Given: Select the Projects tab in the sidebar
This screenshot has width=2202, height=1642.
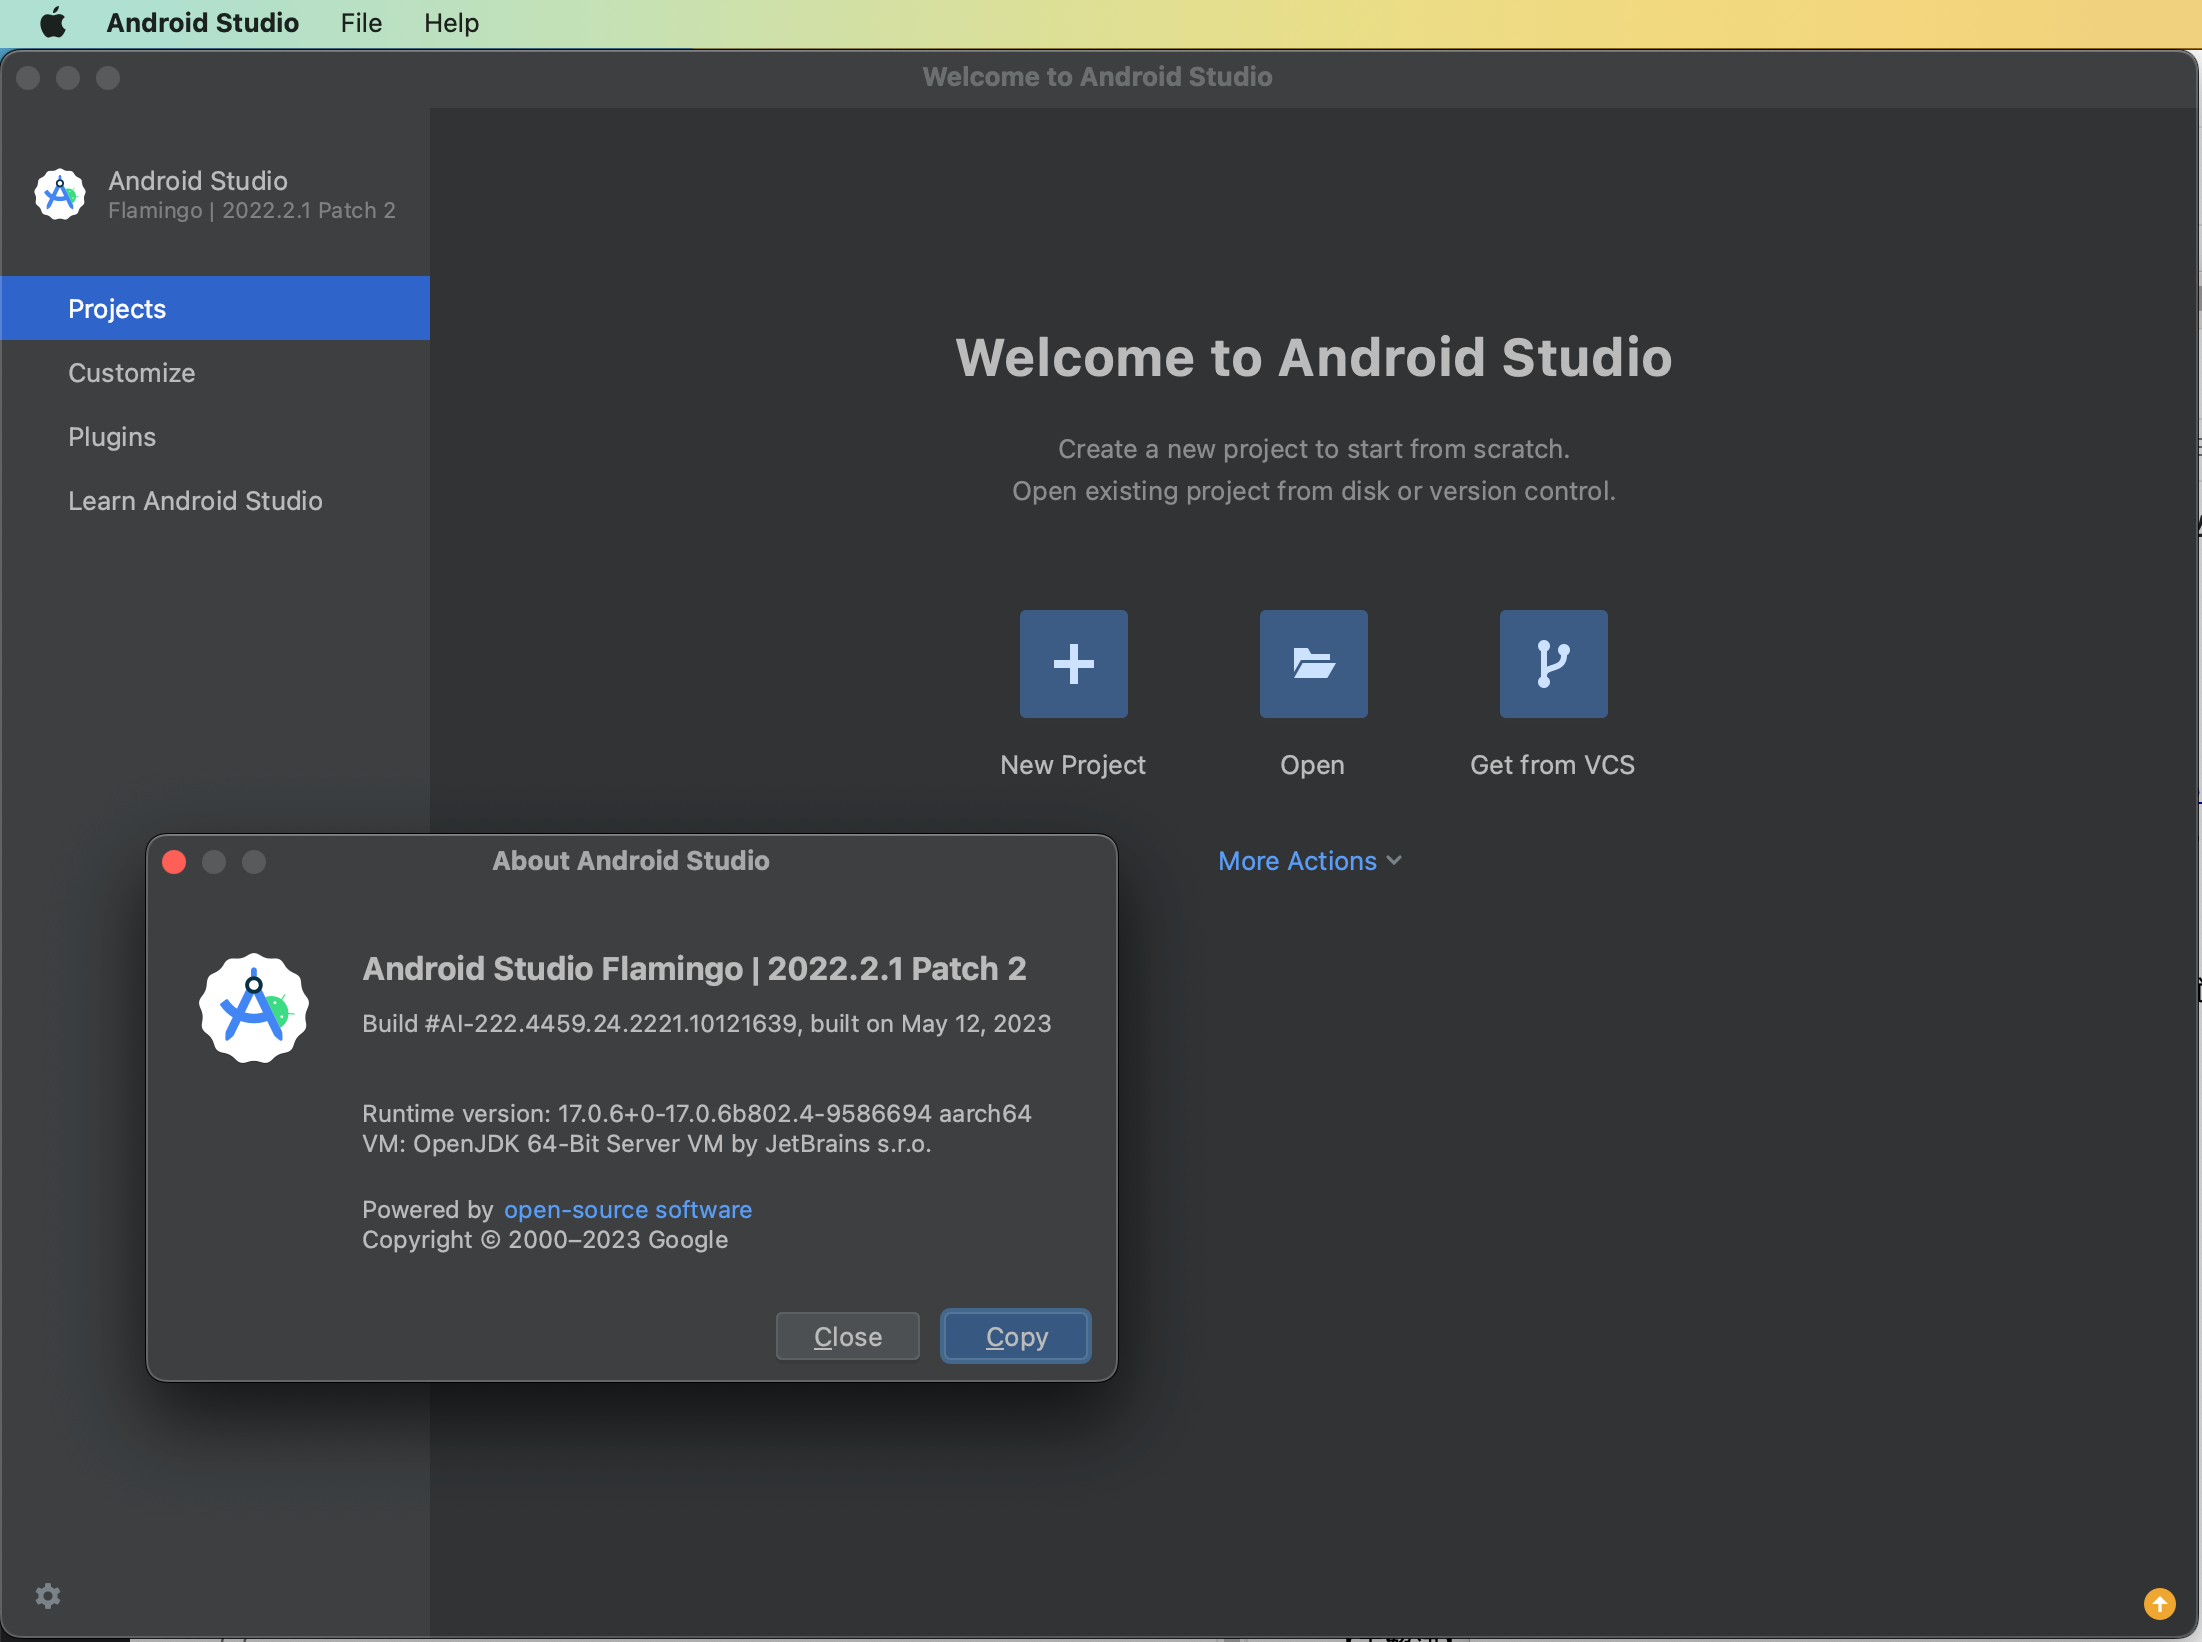Looking at the screenshot, I should (x=215, y=308).
